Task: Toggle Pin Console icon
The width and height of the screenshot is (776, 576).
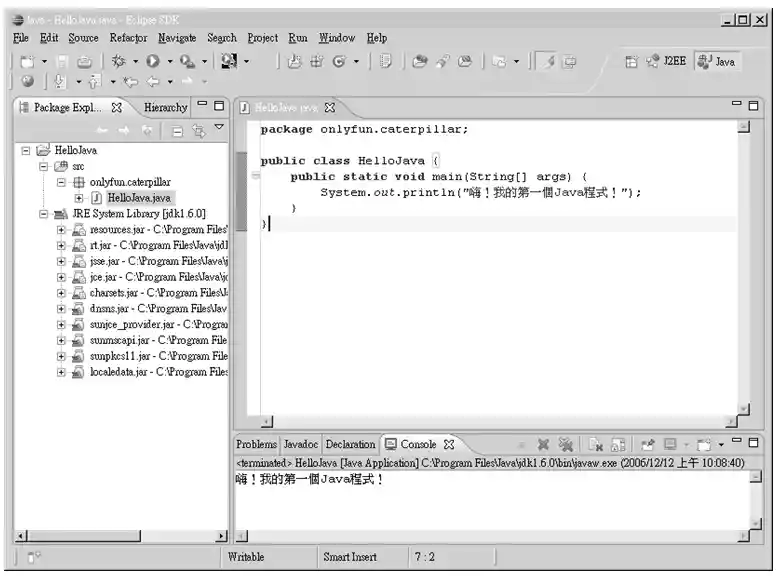Action: pyautogui.click(x=648, y=444)
